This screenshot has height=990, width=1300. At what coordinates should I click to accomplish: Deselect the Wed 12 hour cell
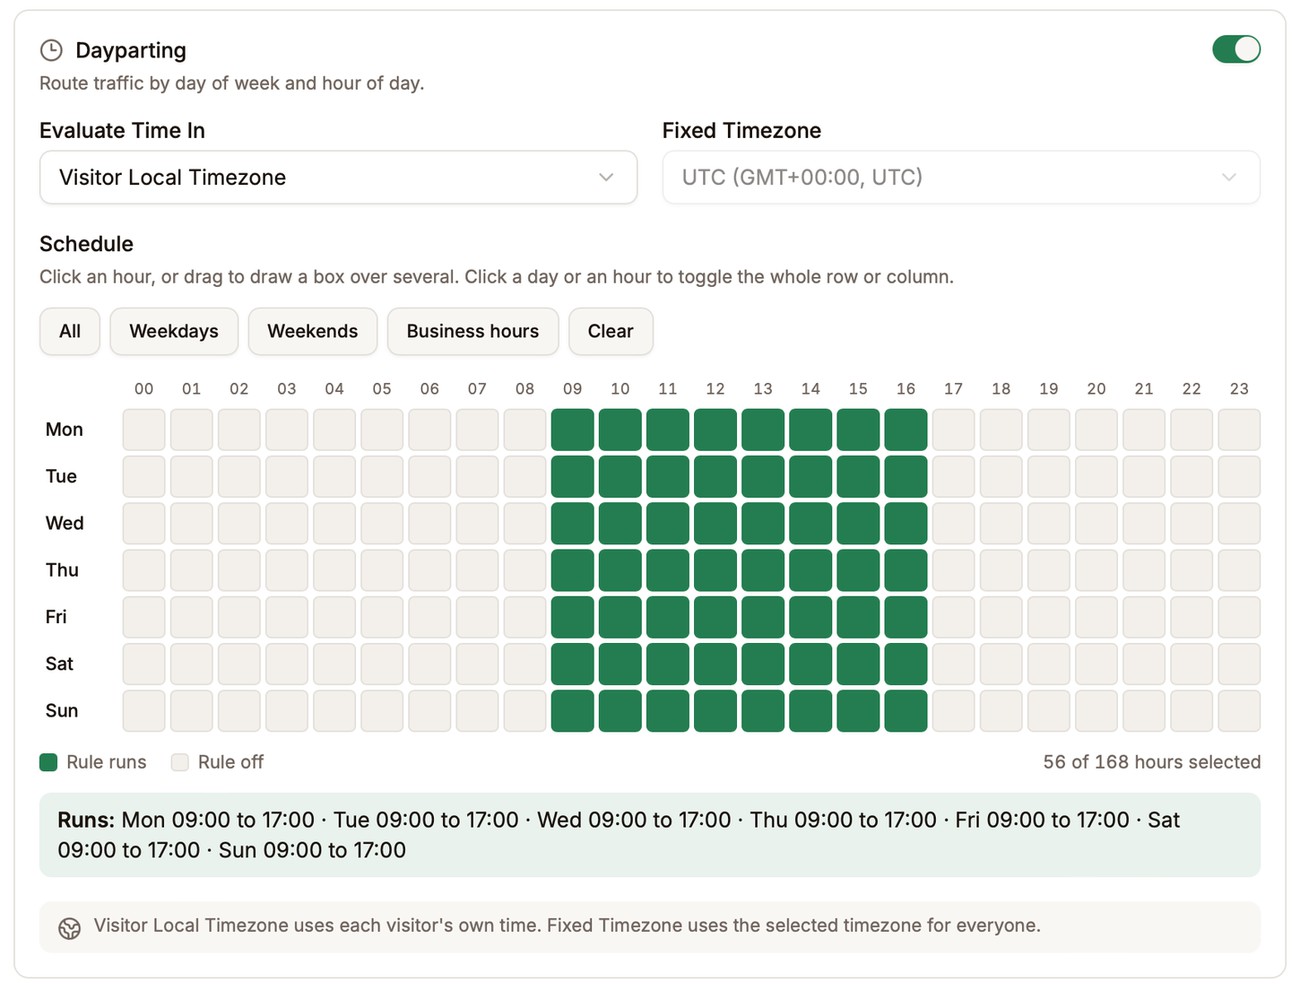[715, 523]
